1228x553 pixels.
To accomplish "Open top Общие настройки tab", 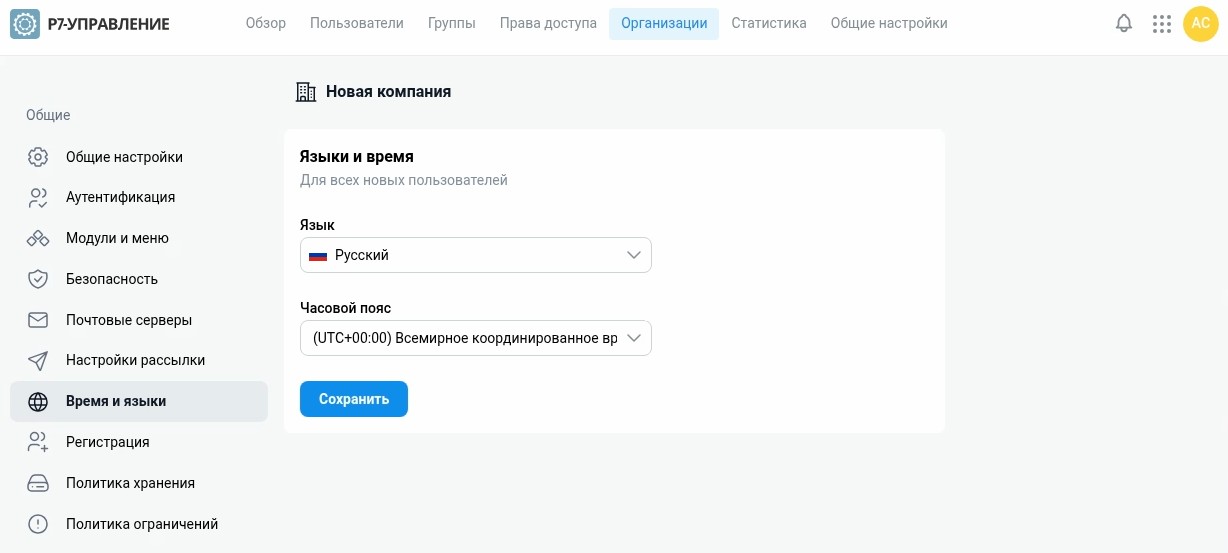I will tap(889, 23).
